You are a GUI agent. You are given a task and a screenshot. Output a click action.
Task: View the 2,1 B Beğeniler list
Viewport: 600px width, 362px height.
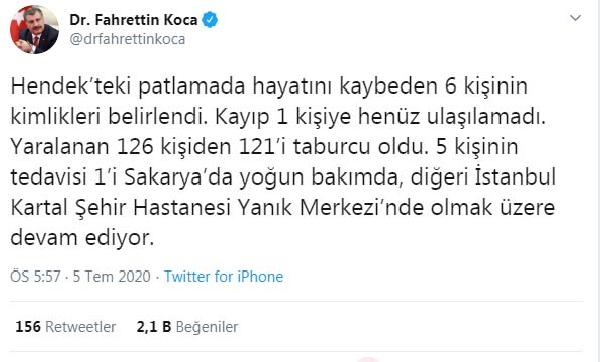[188, 327]
